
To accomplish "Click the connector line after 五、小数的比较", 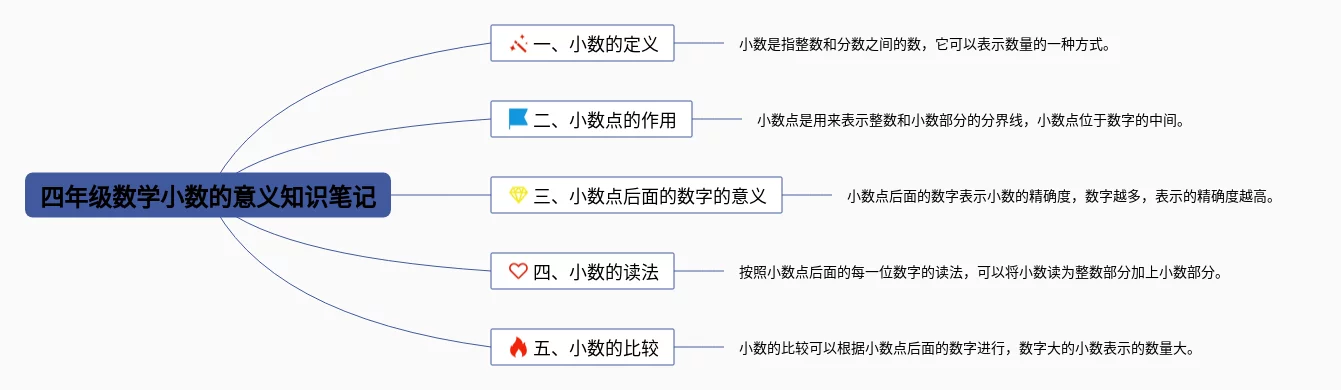I will 699,347.
